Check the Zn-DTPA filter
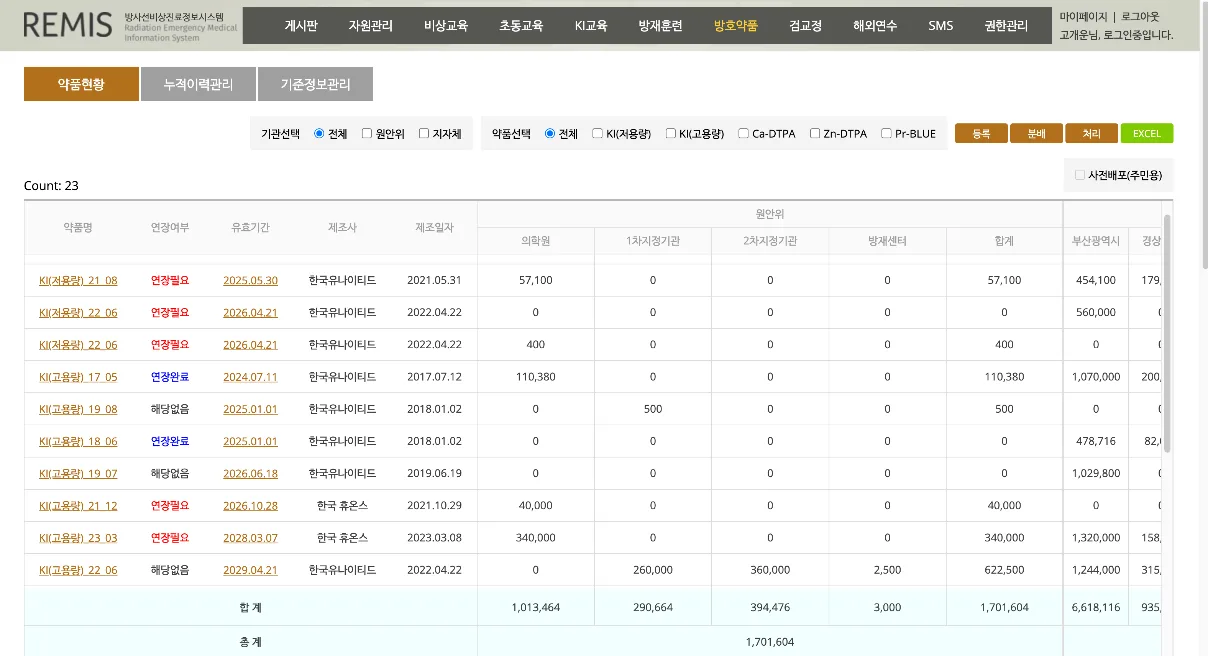1208x656 pixels. point(815,133)
